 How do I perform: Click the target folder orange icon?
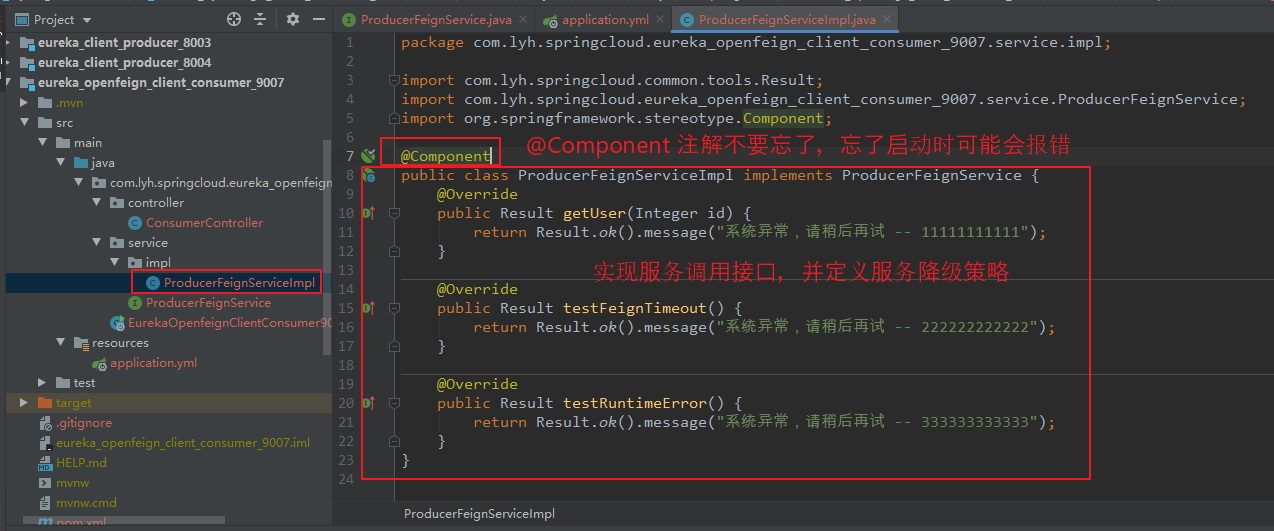45,403
